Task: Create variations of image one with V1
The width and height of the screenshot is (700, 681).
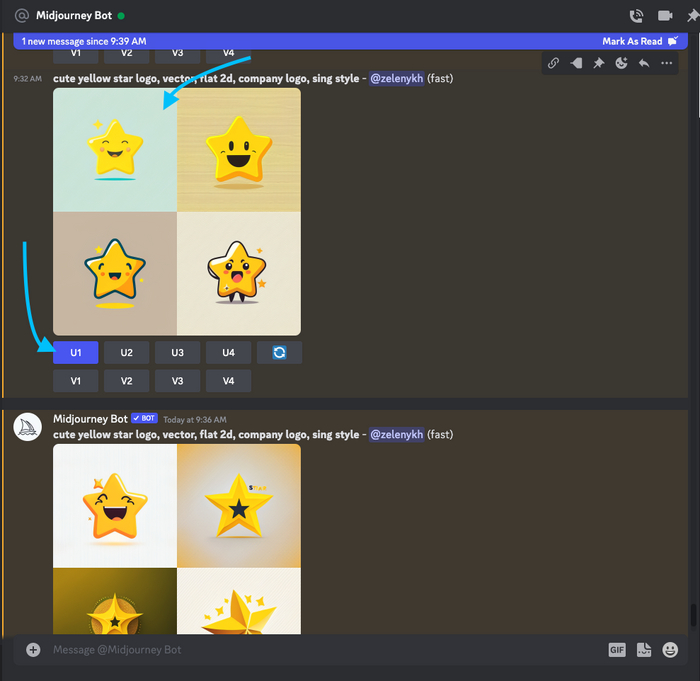Action: tap(75, 381)
